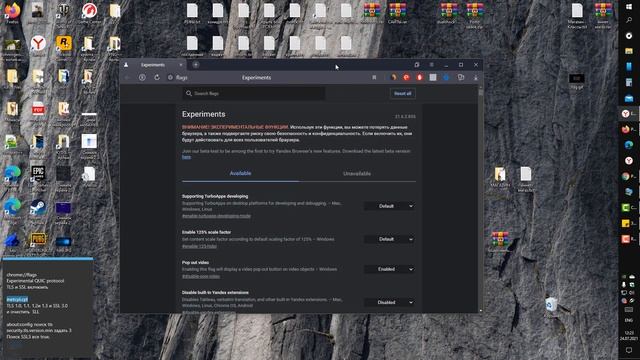The width and height of the screenshot is (640, 360).
Task: Open the new tab plus button
Action: pos(196,64)
